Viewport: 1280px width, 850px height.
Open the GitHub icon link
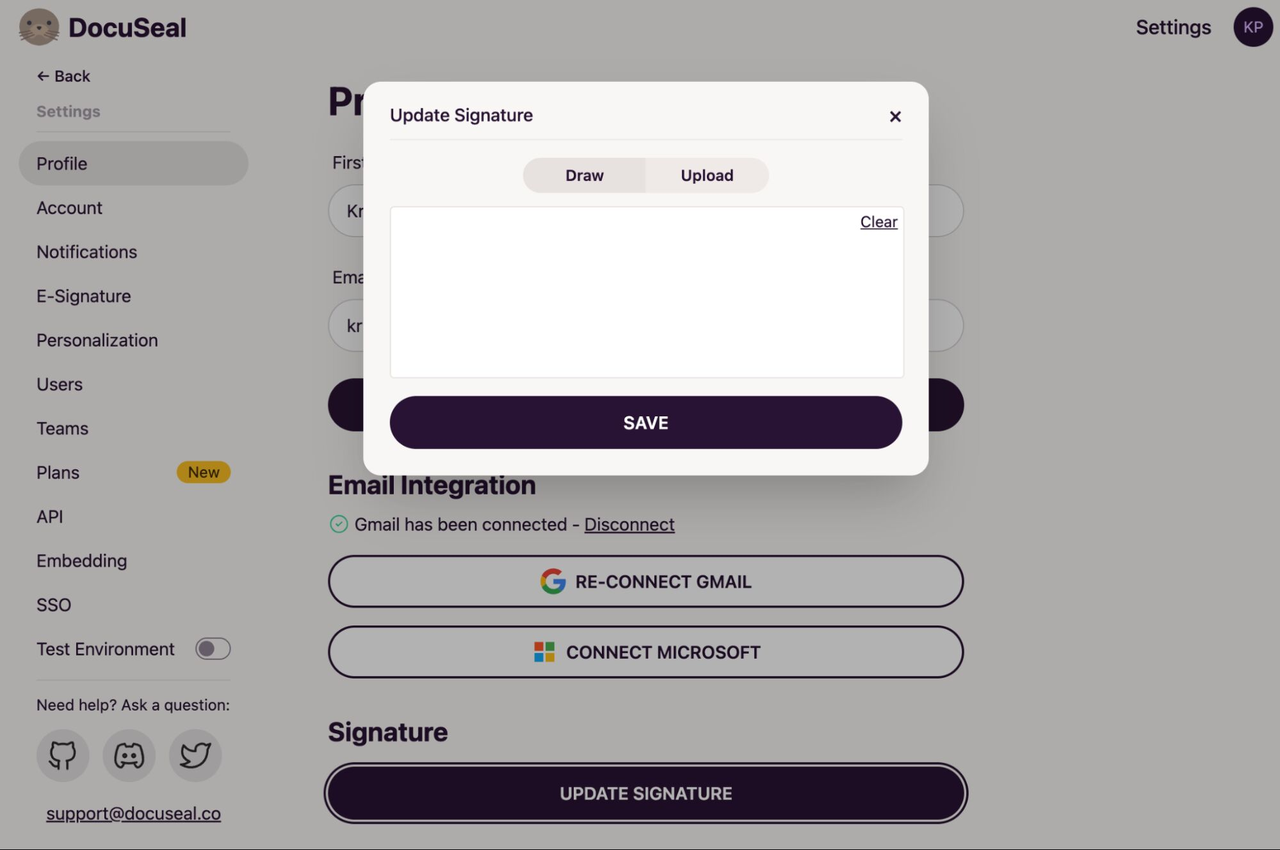pos(63,755)
